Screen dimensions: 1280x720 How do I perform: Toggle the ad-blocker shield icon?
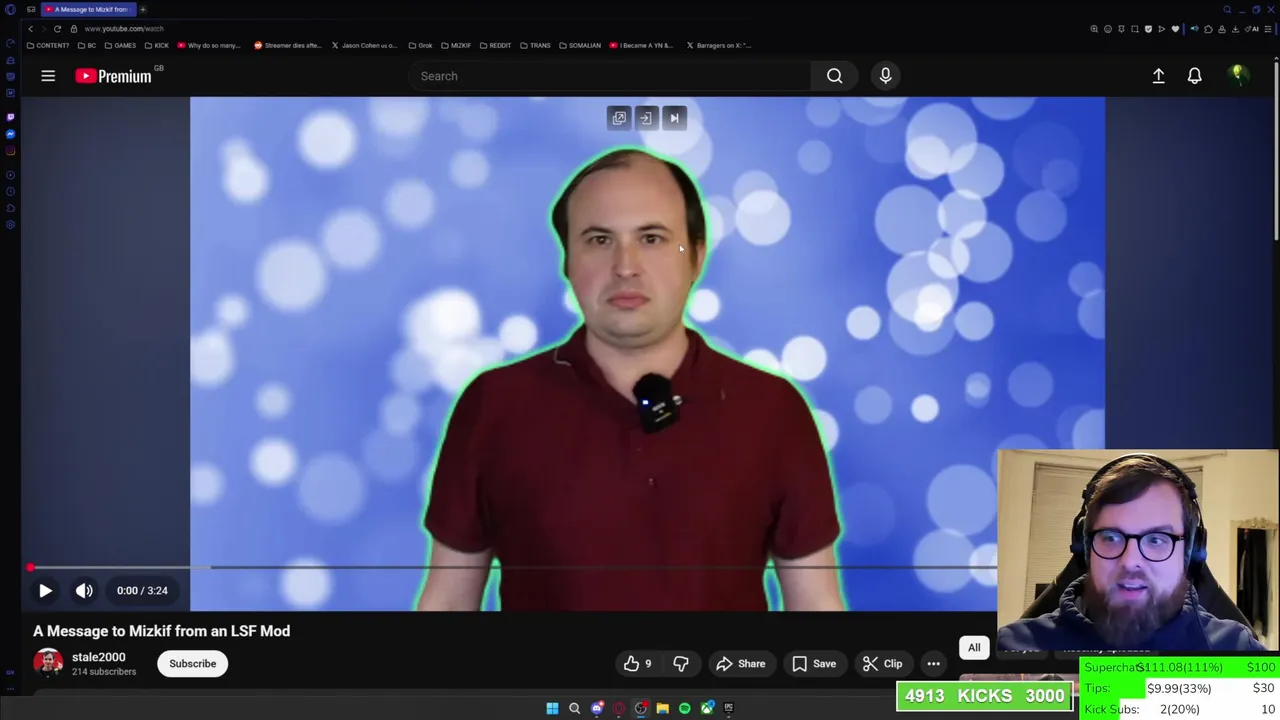point(1148,29)
